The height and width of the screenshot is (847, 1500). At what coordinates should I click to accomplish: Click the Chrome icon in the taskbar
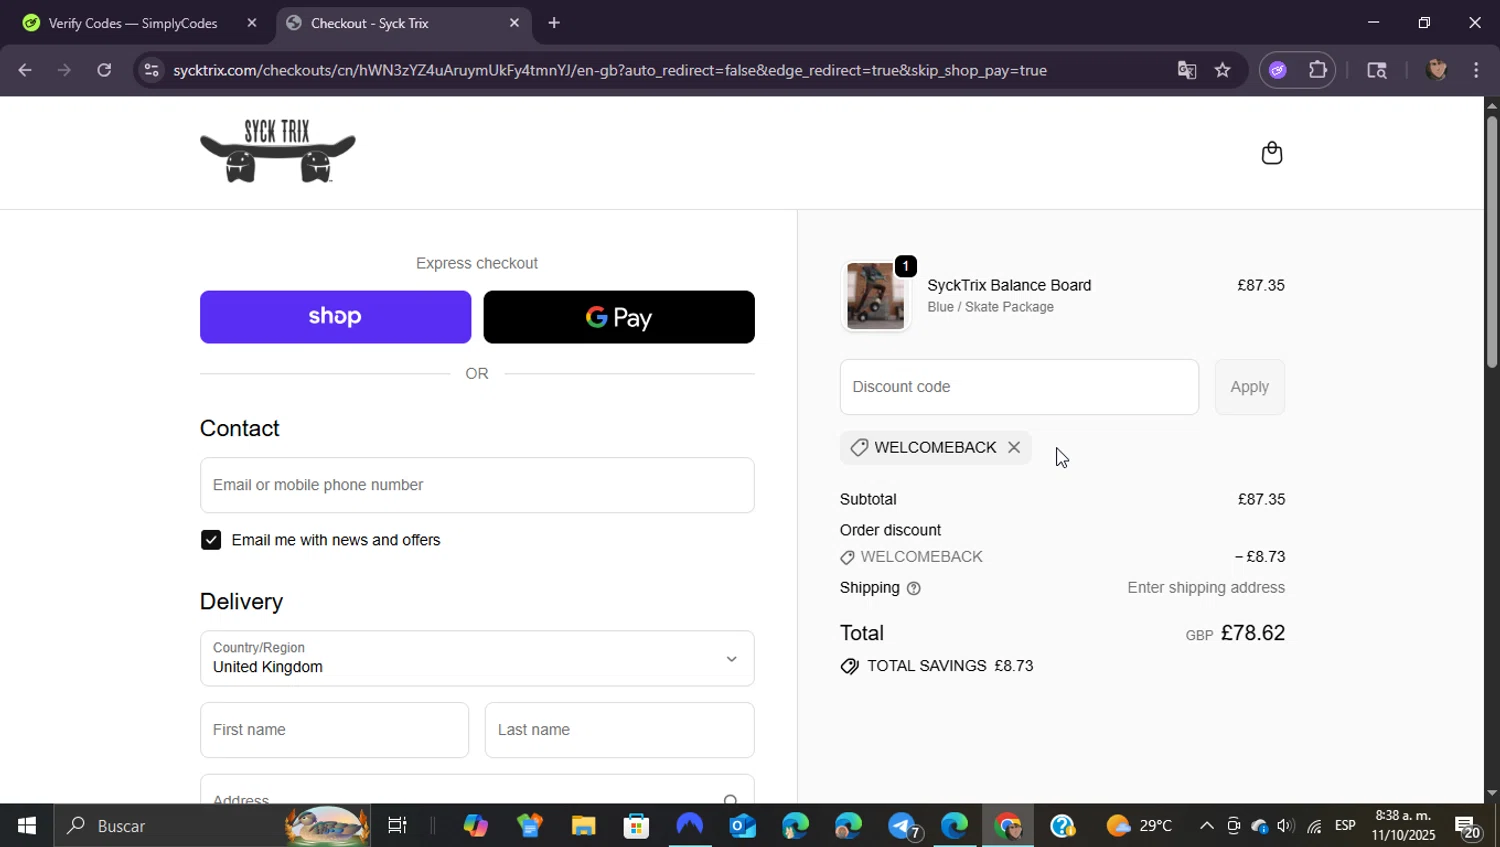[1008, 826]
